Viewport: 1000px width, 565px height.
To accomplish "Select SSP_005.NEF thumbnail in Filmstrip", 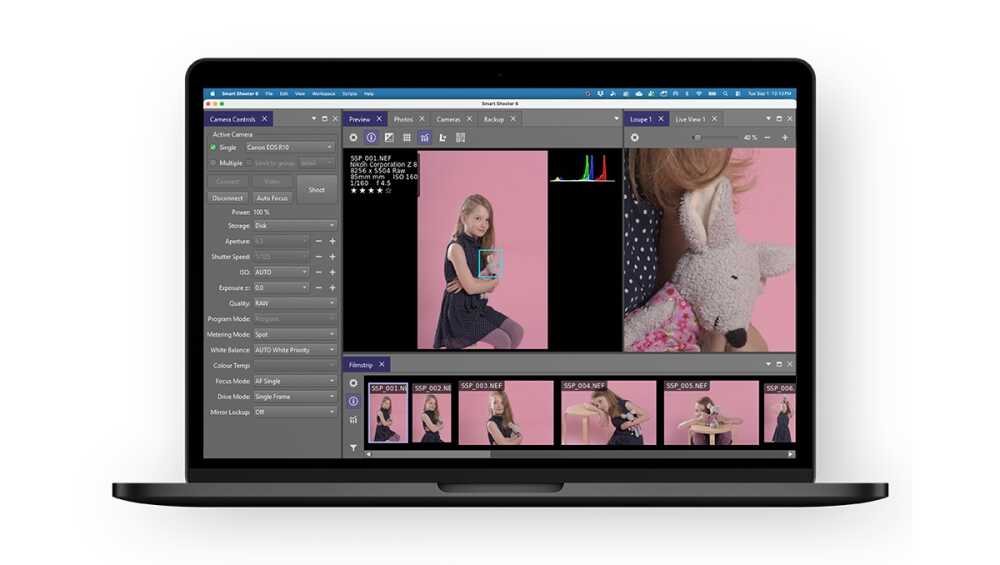I will 711,413.
